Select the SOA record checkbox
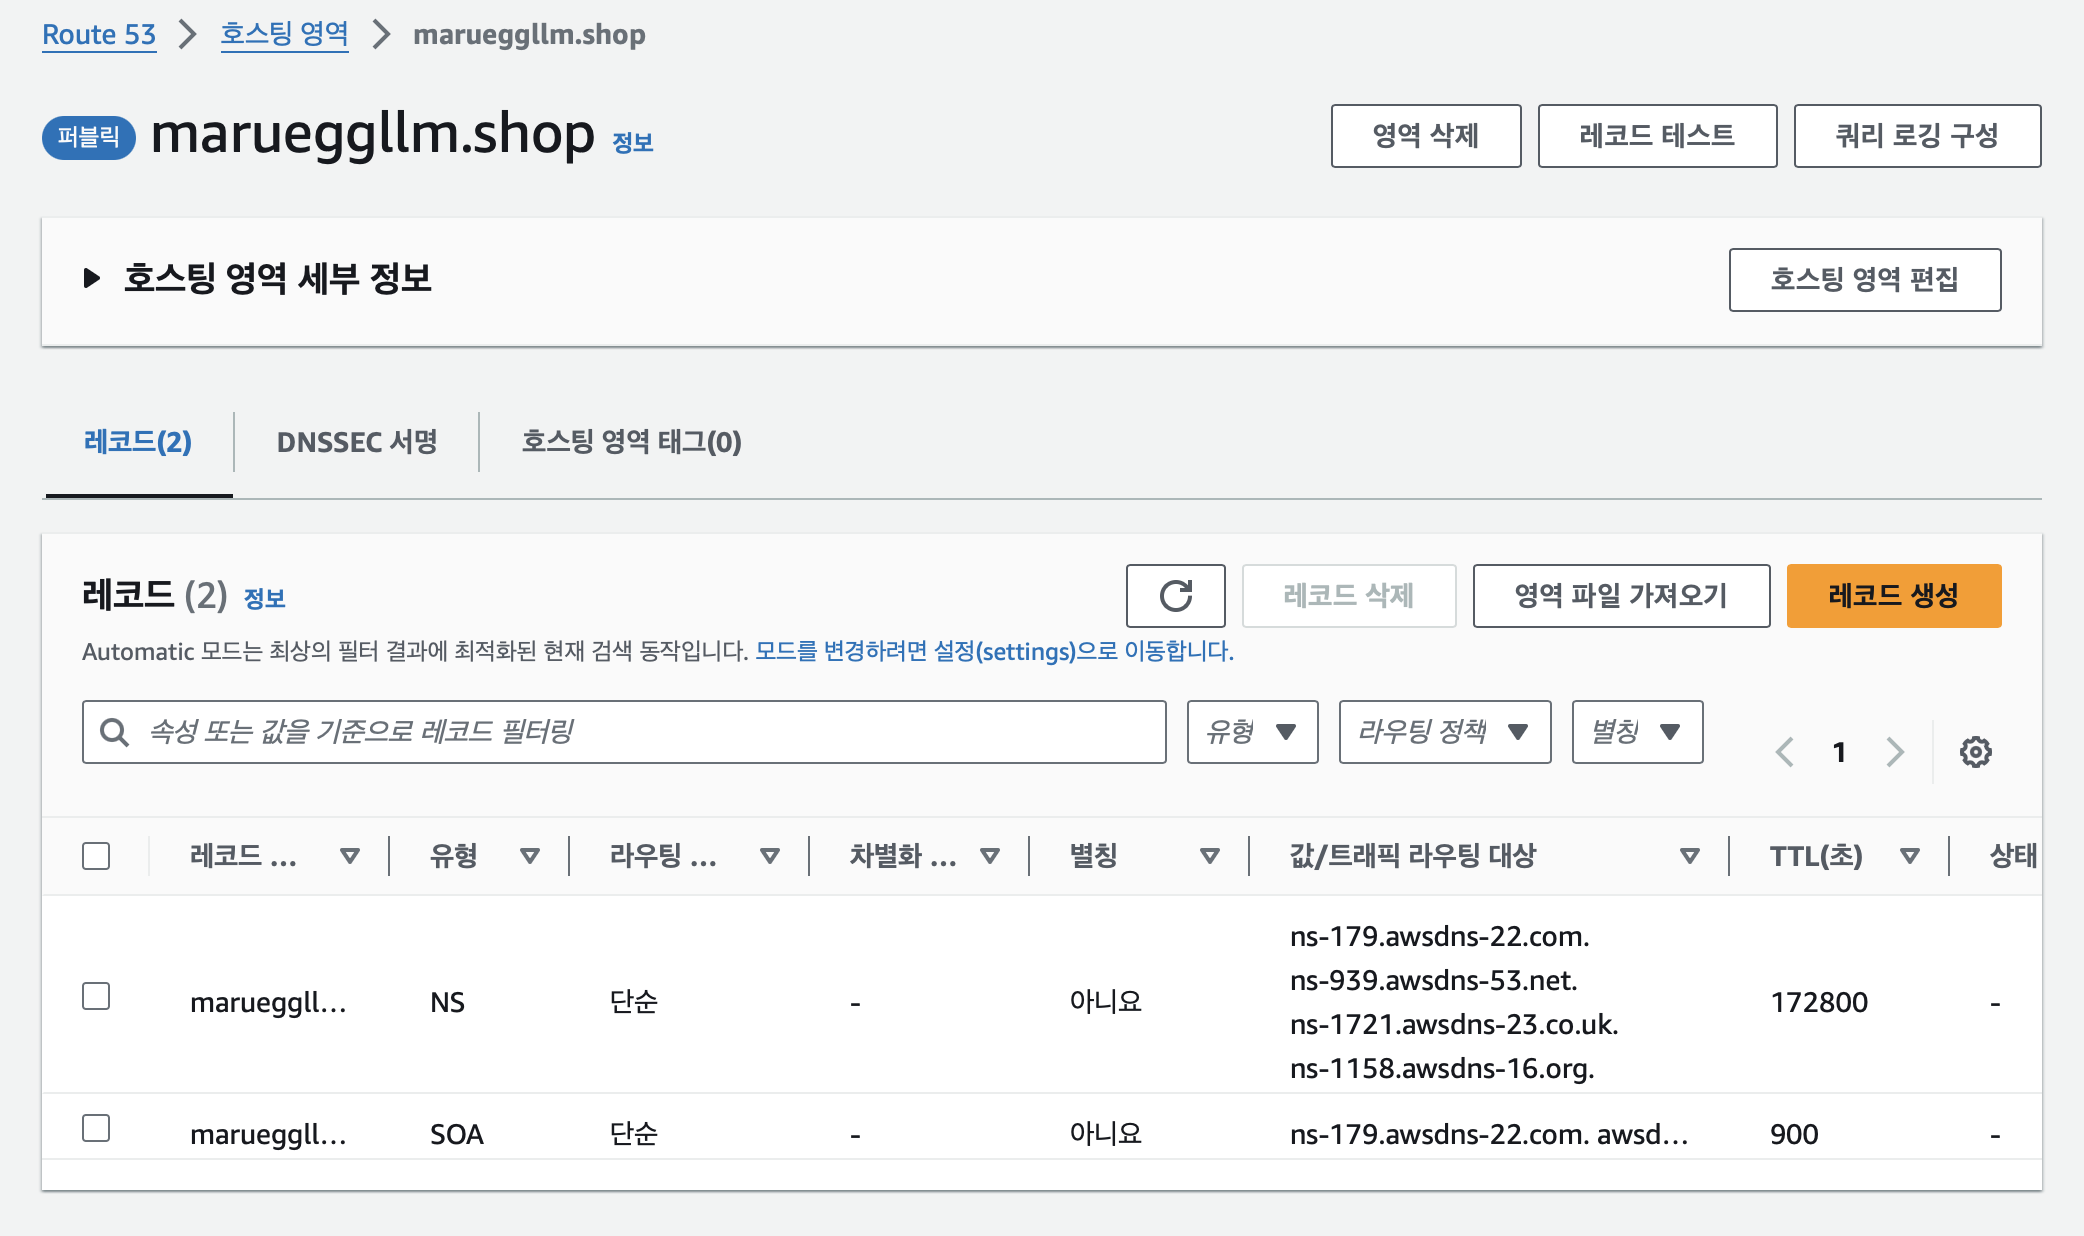This screenshot has width=2084, height=1236. [96, 1129]
